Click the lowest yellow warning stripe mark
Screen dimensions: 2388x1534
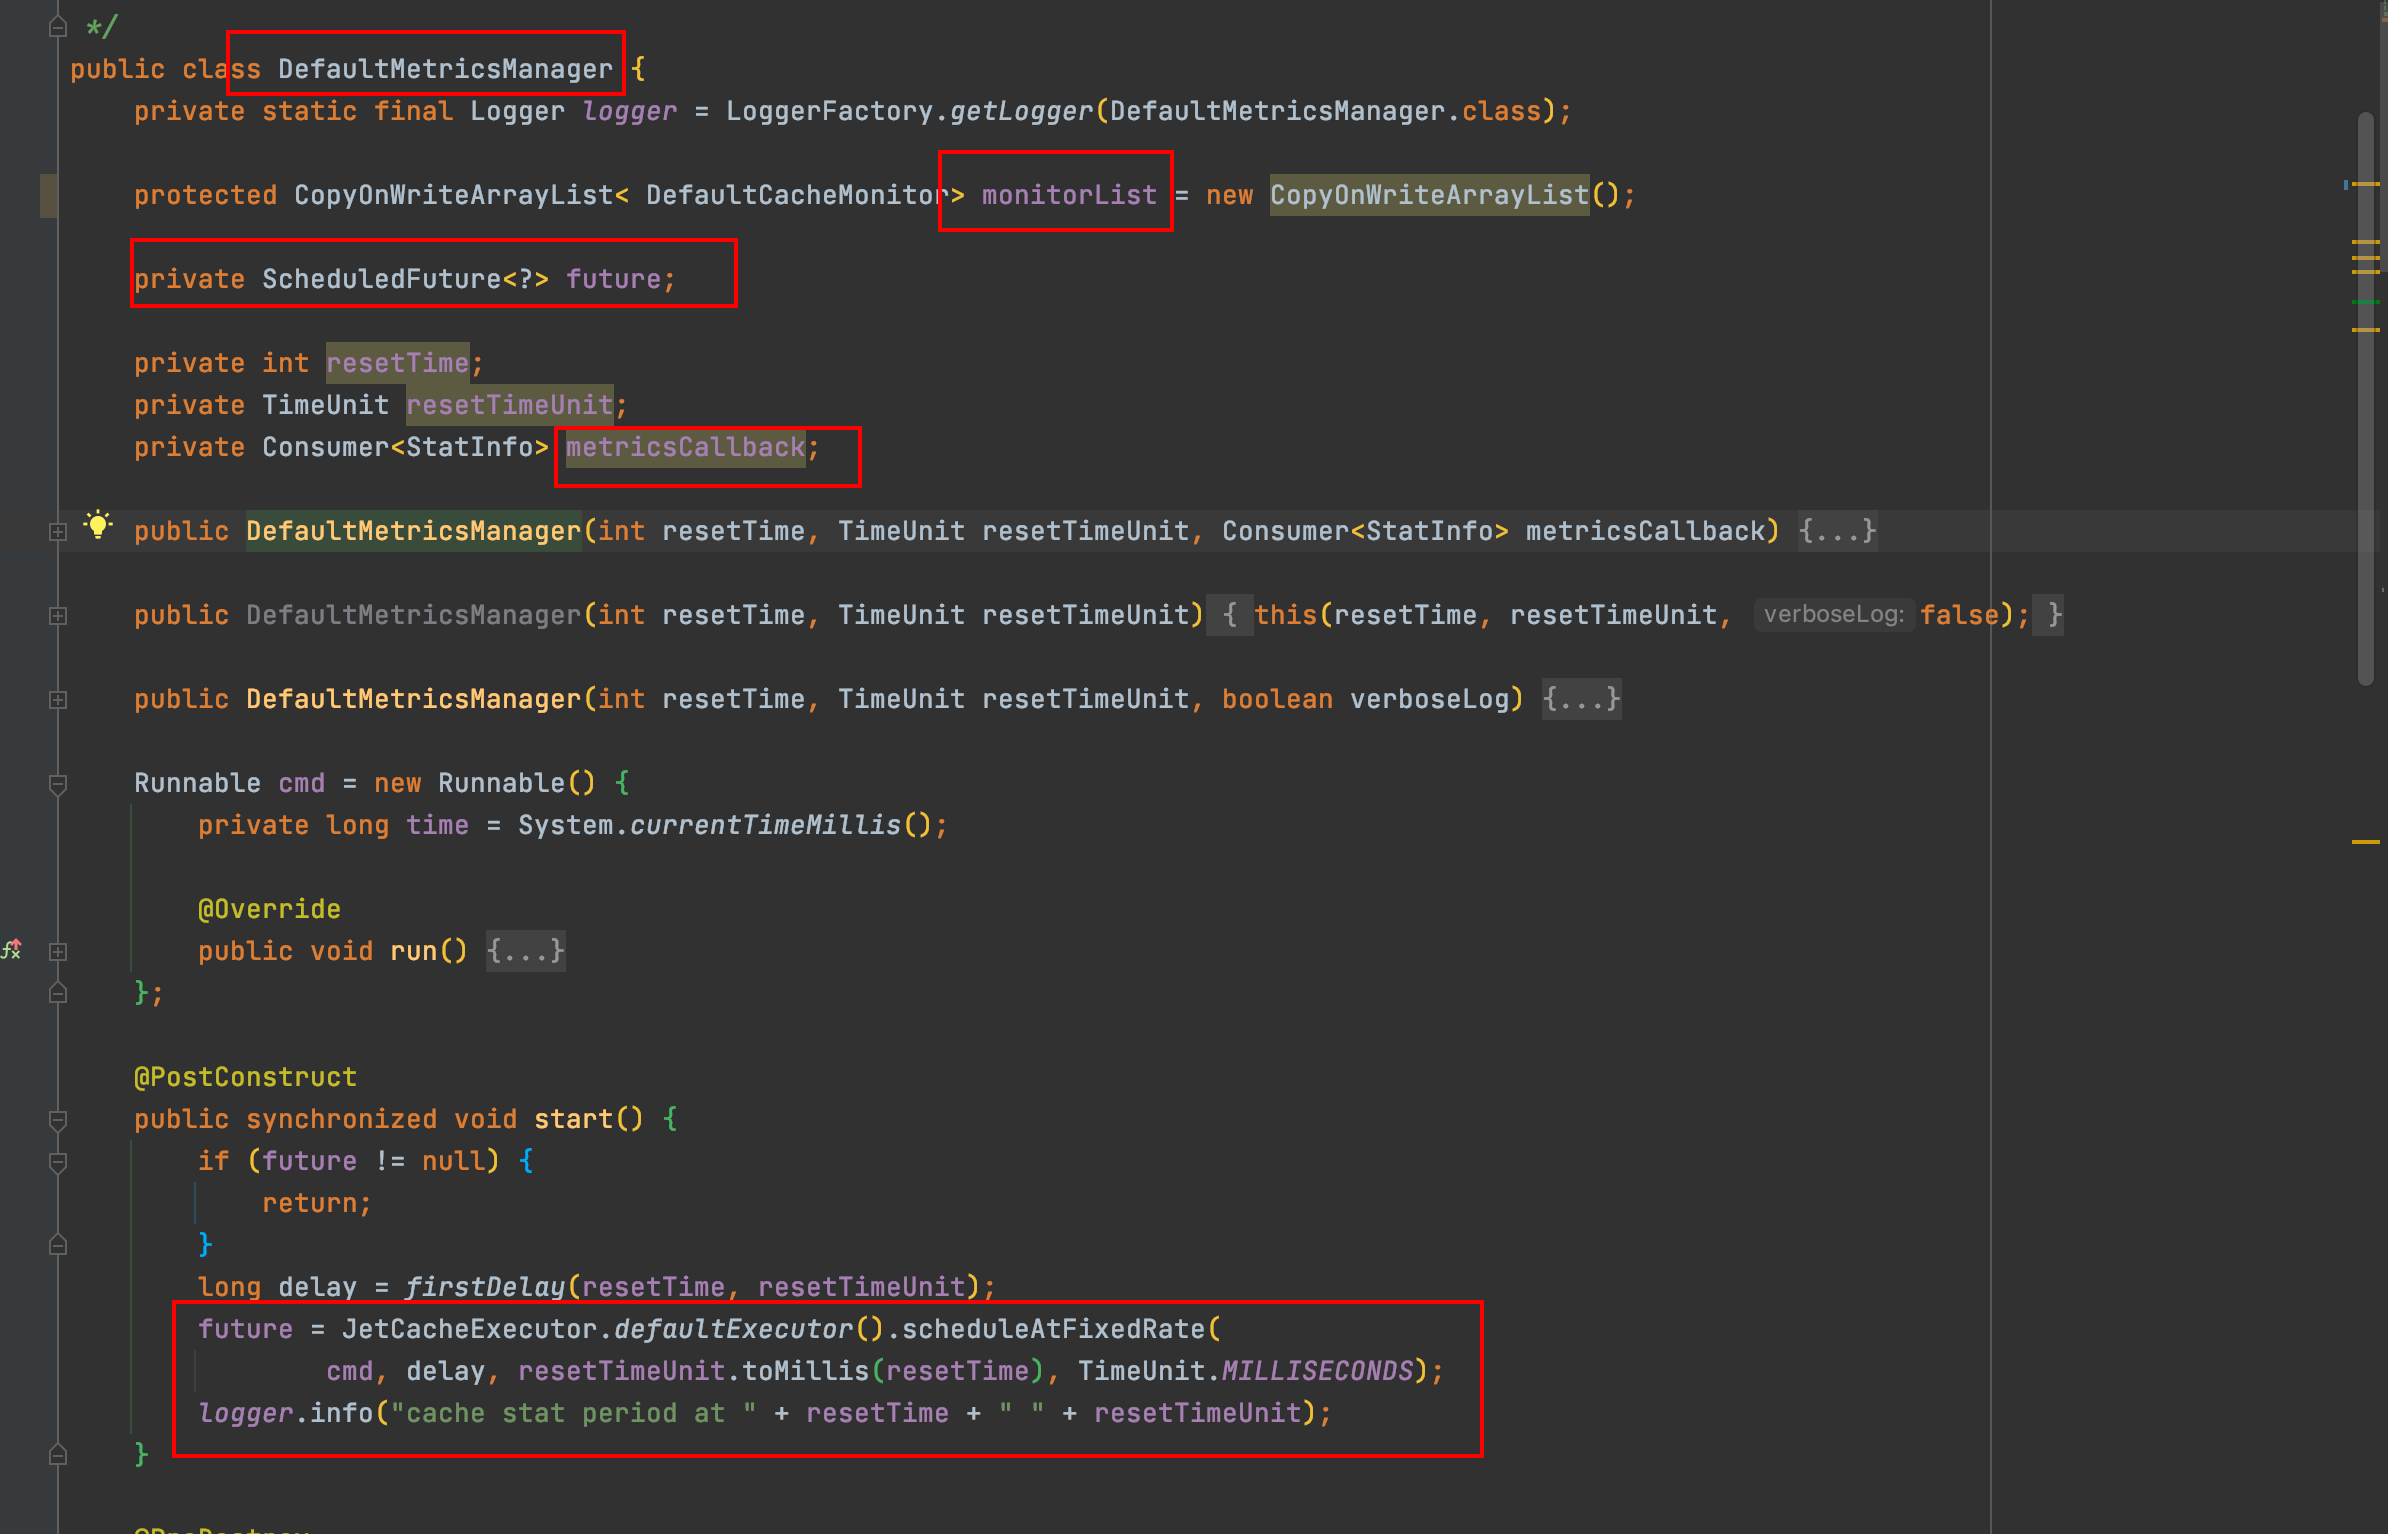click(2365, 842)
